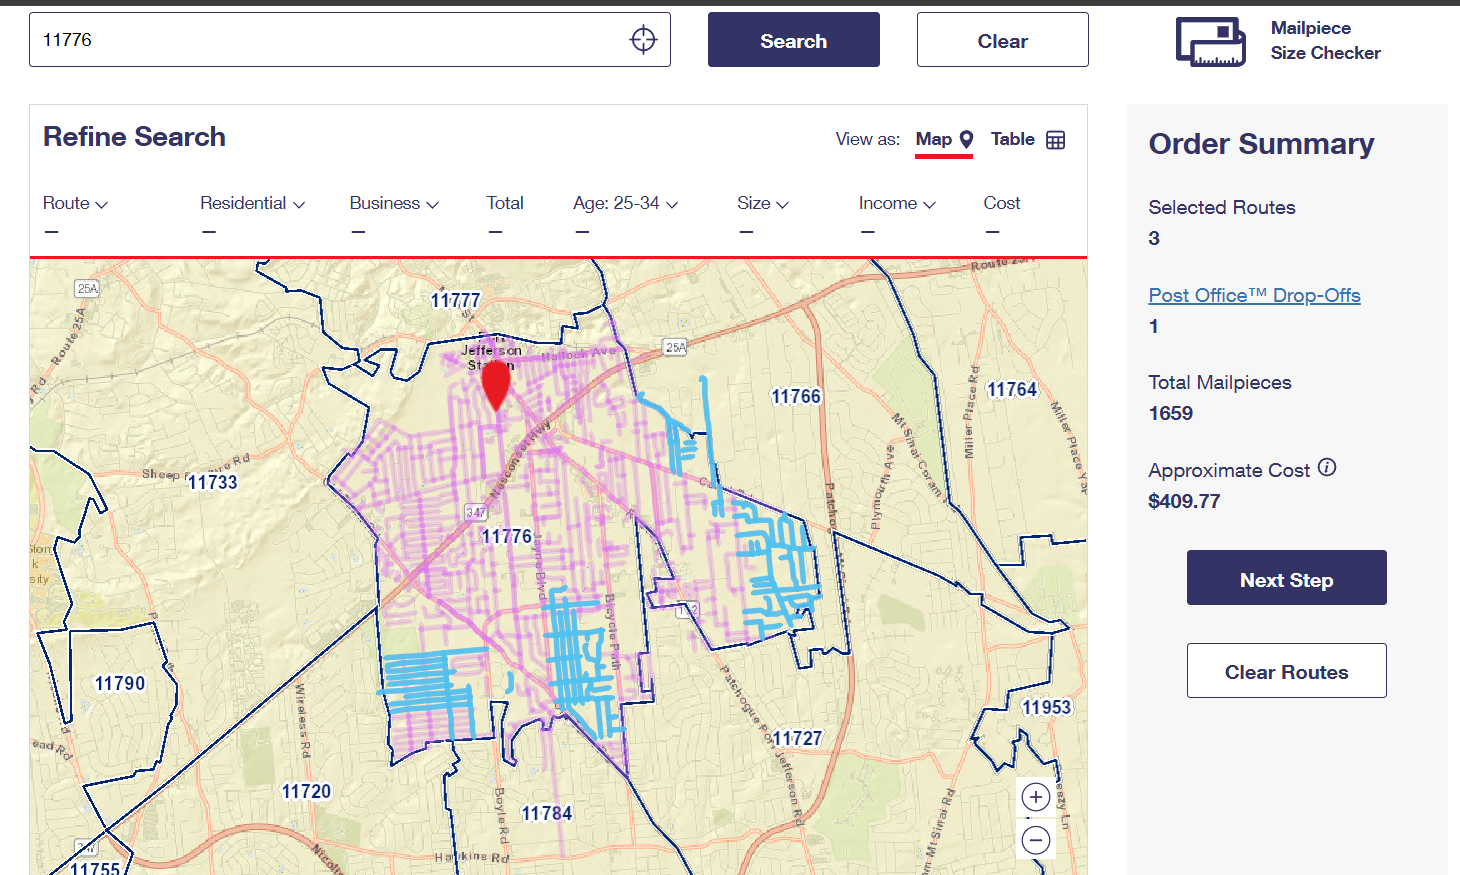Screen dimensions: 1460x875
Task: Click the red location pin on map
Action: coord(496,385)
